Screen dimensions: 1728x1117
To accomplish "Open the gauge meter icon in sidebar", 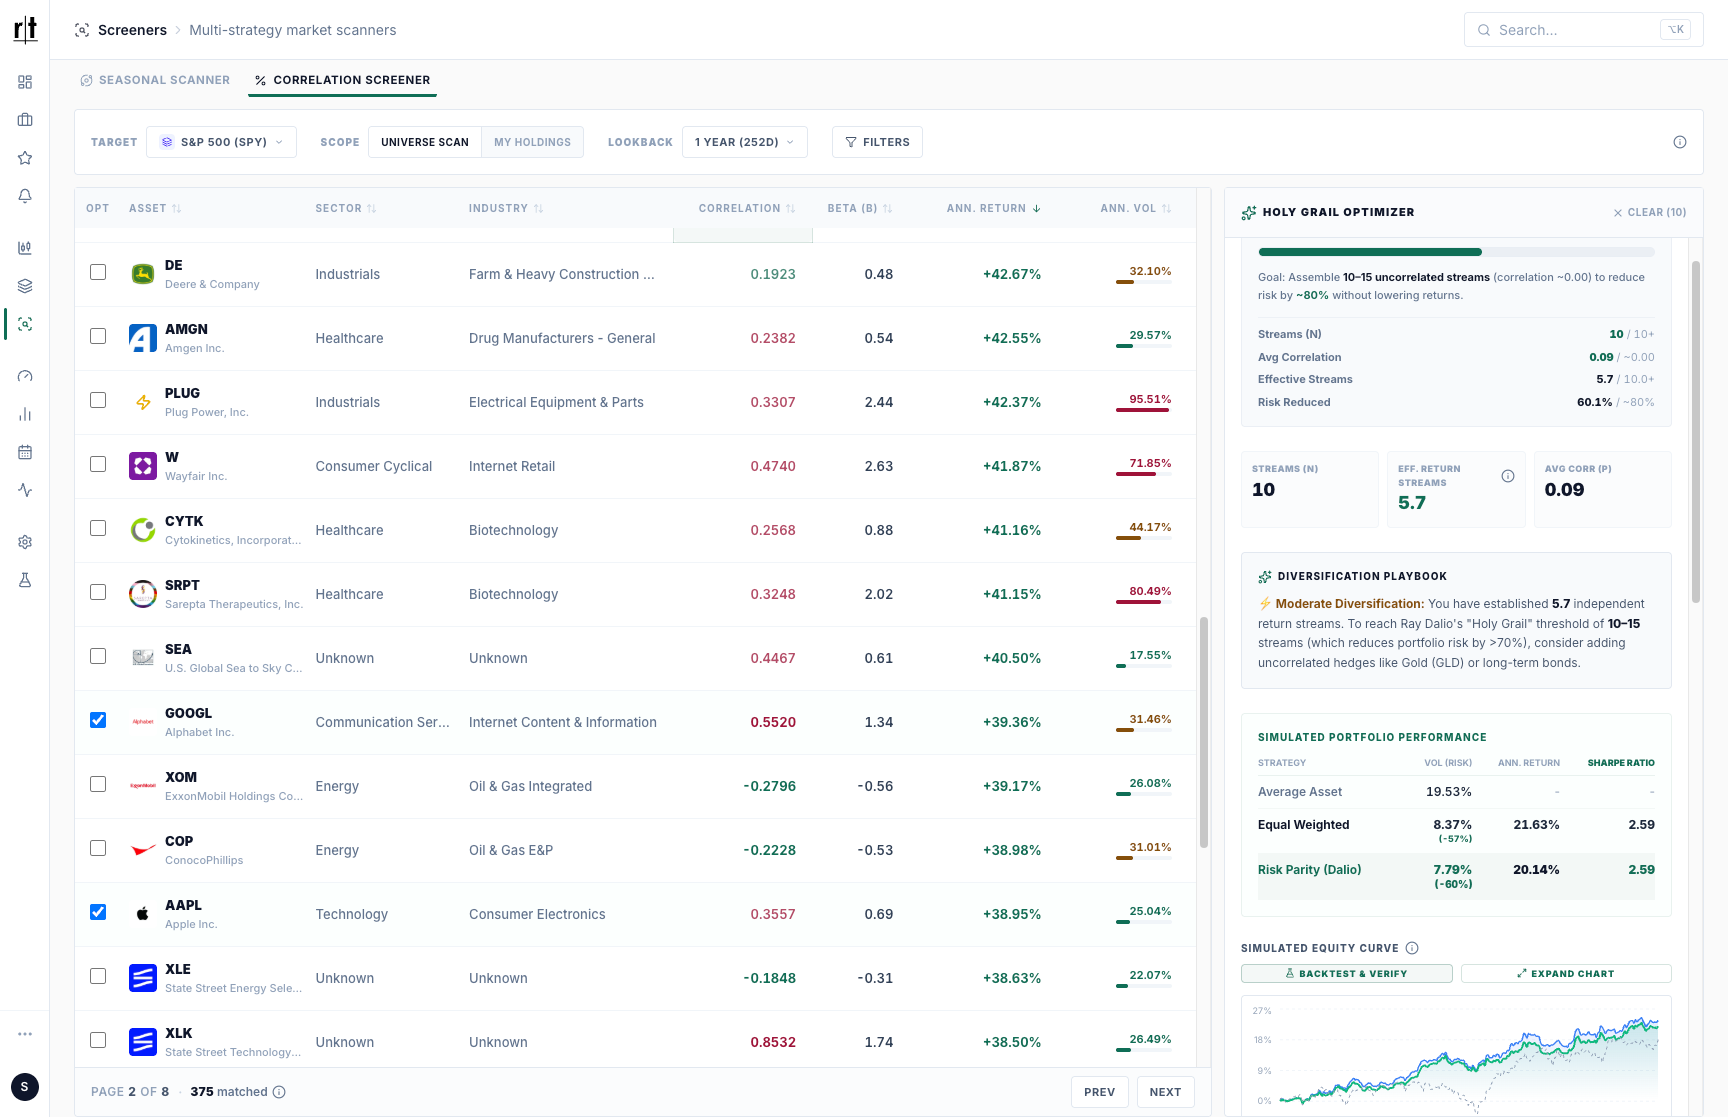I will (25, 376).
